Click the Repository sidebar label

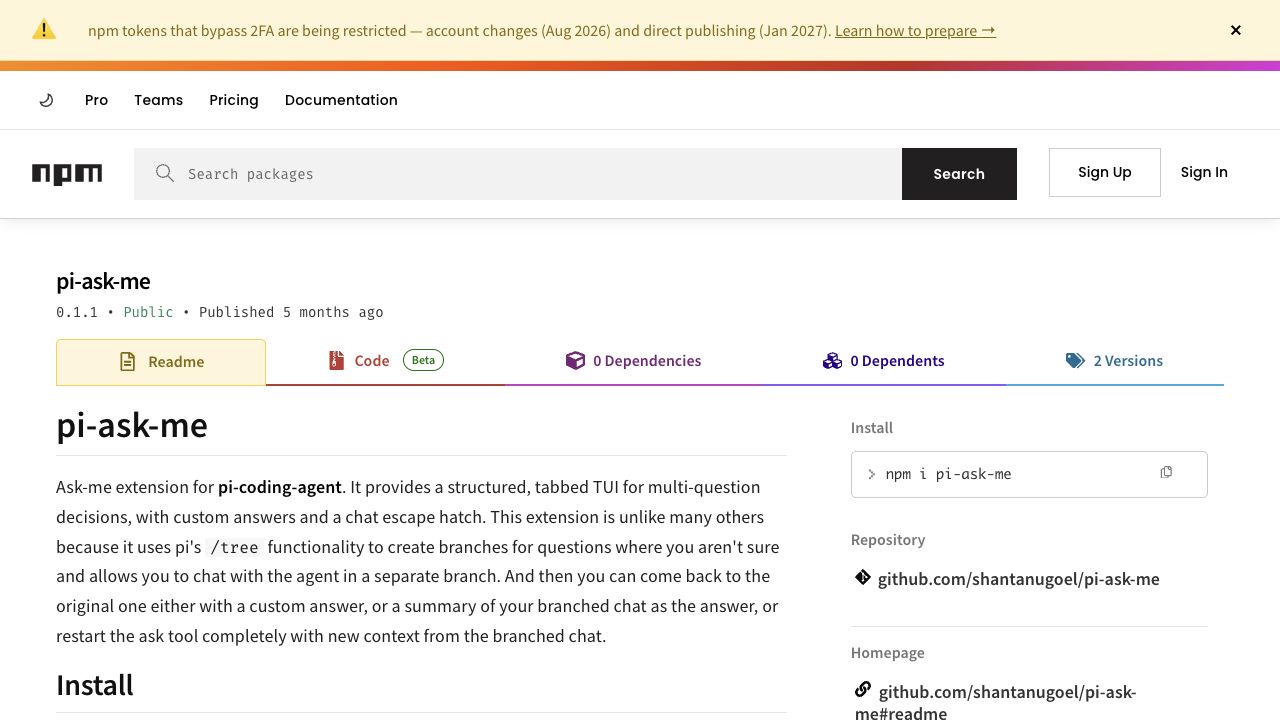click(888, 540)
